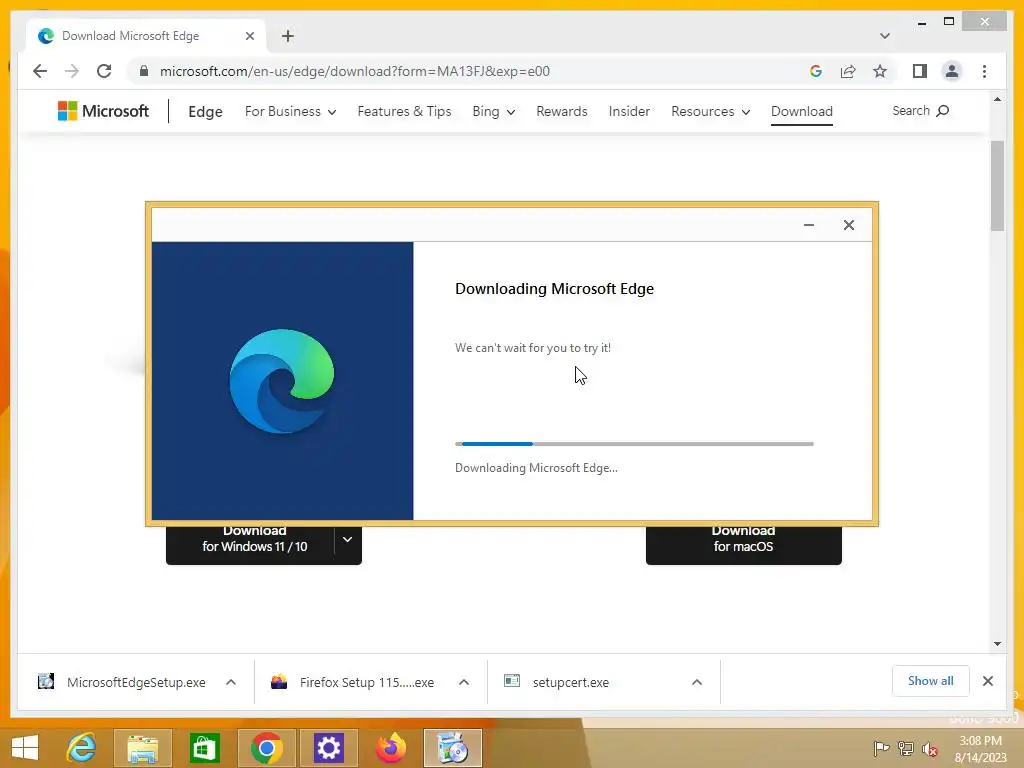Click the muted volume tray icon
The height and width of the screenshot is (768, 1024).
click(x=930, y=749)
